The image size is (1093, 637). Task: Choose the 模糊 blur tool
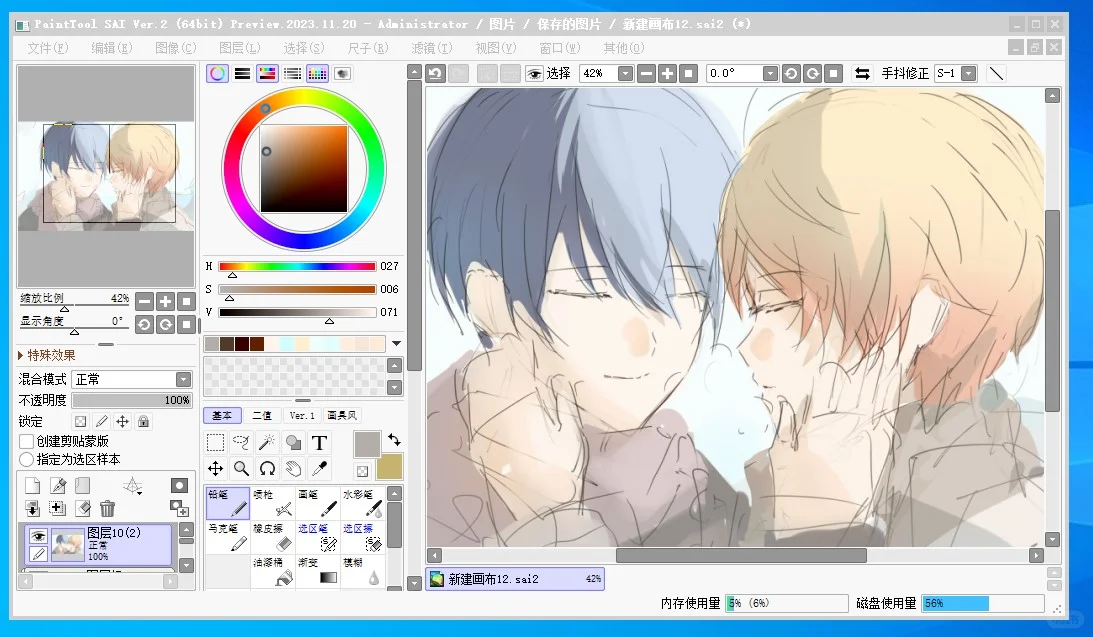[x=362, y=571]
